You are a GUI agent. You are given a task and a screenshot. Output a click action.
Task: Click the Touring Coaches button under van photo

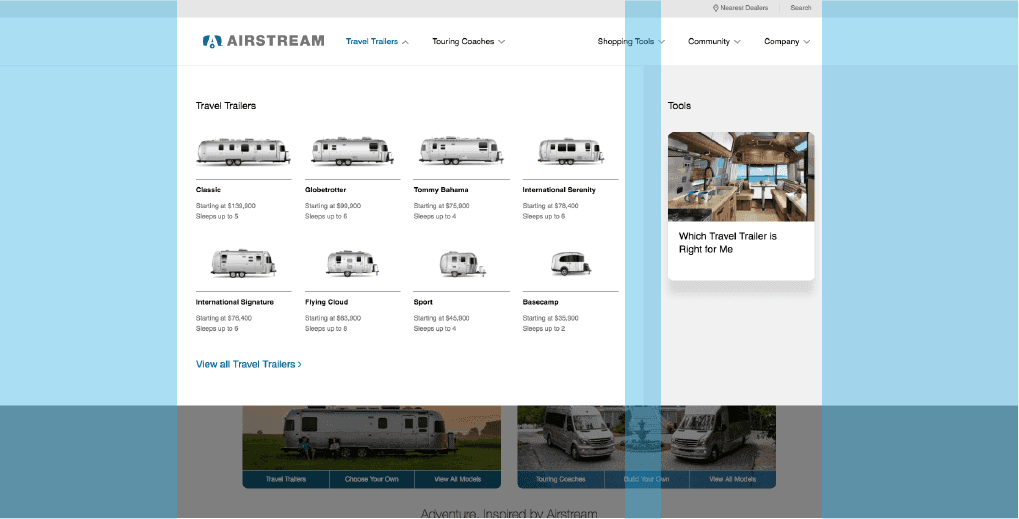pos(561,479)
